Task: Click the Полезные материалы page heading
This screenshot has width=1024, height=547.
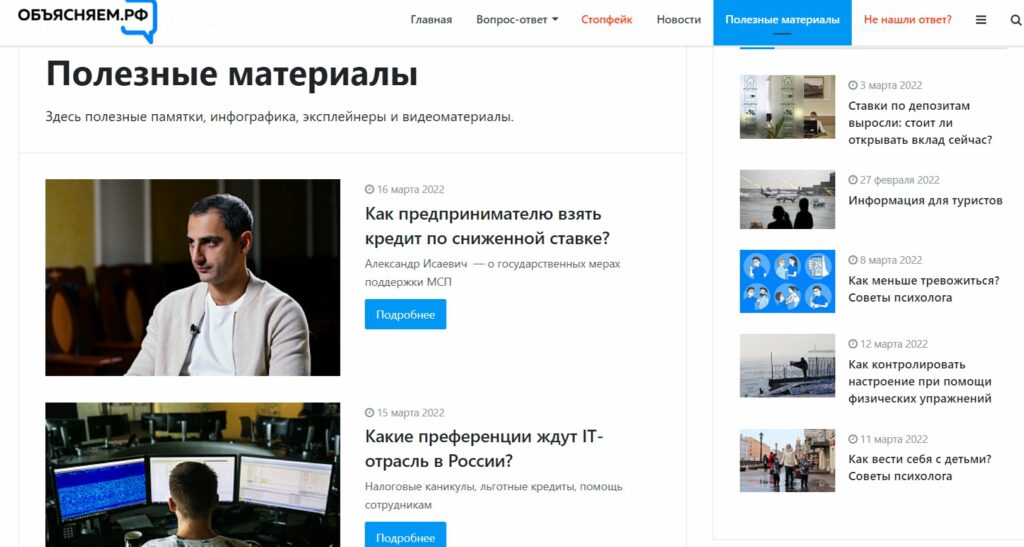Action: pos(232,73)
